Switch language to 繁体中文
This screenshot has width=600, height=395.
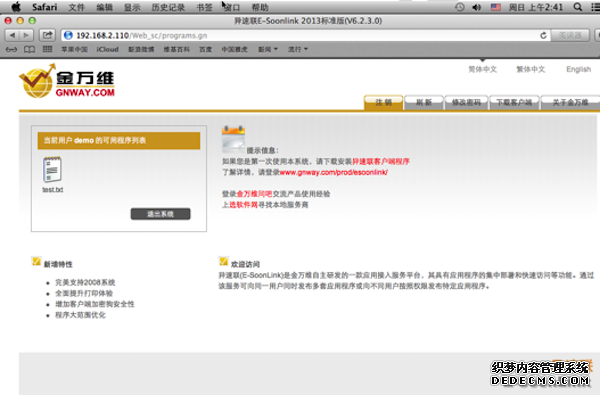click(531, 69)
